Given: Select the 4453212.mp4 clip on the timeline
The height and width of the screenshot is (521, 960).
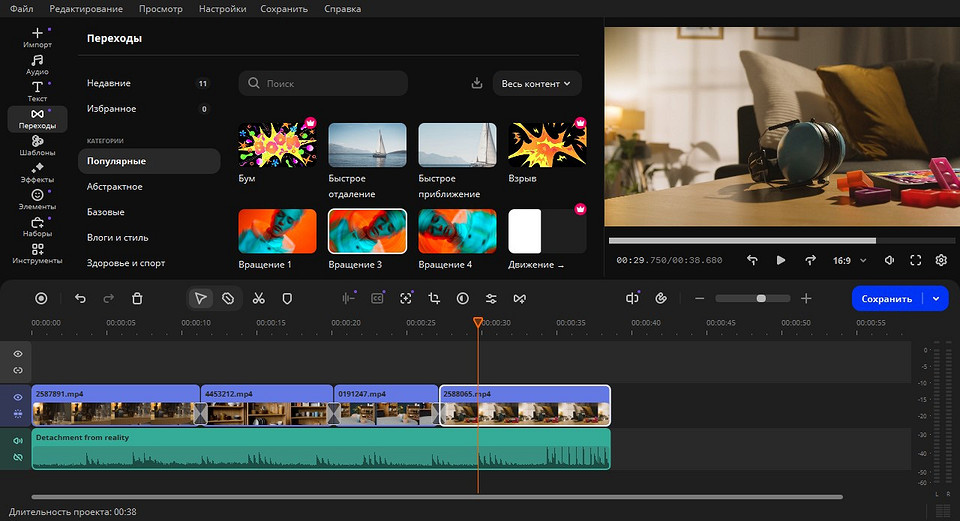Looking at the screenshot, I should point(268,405).
